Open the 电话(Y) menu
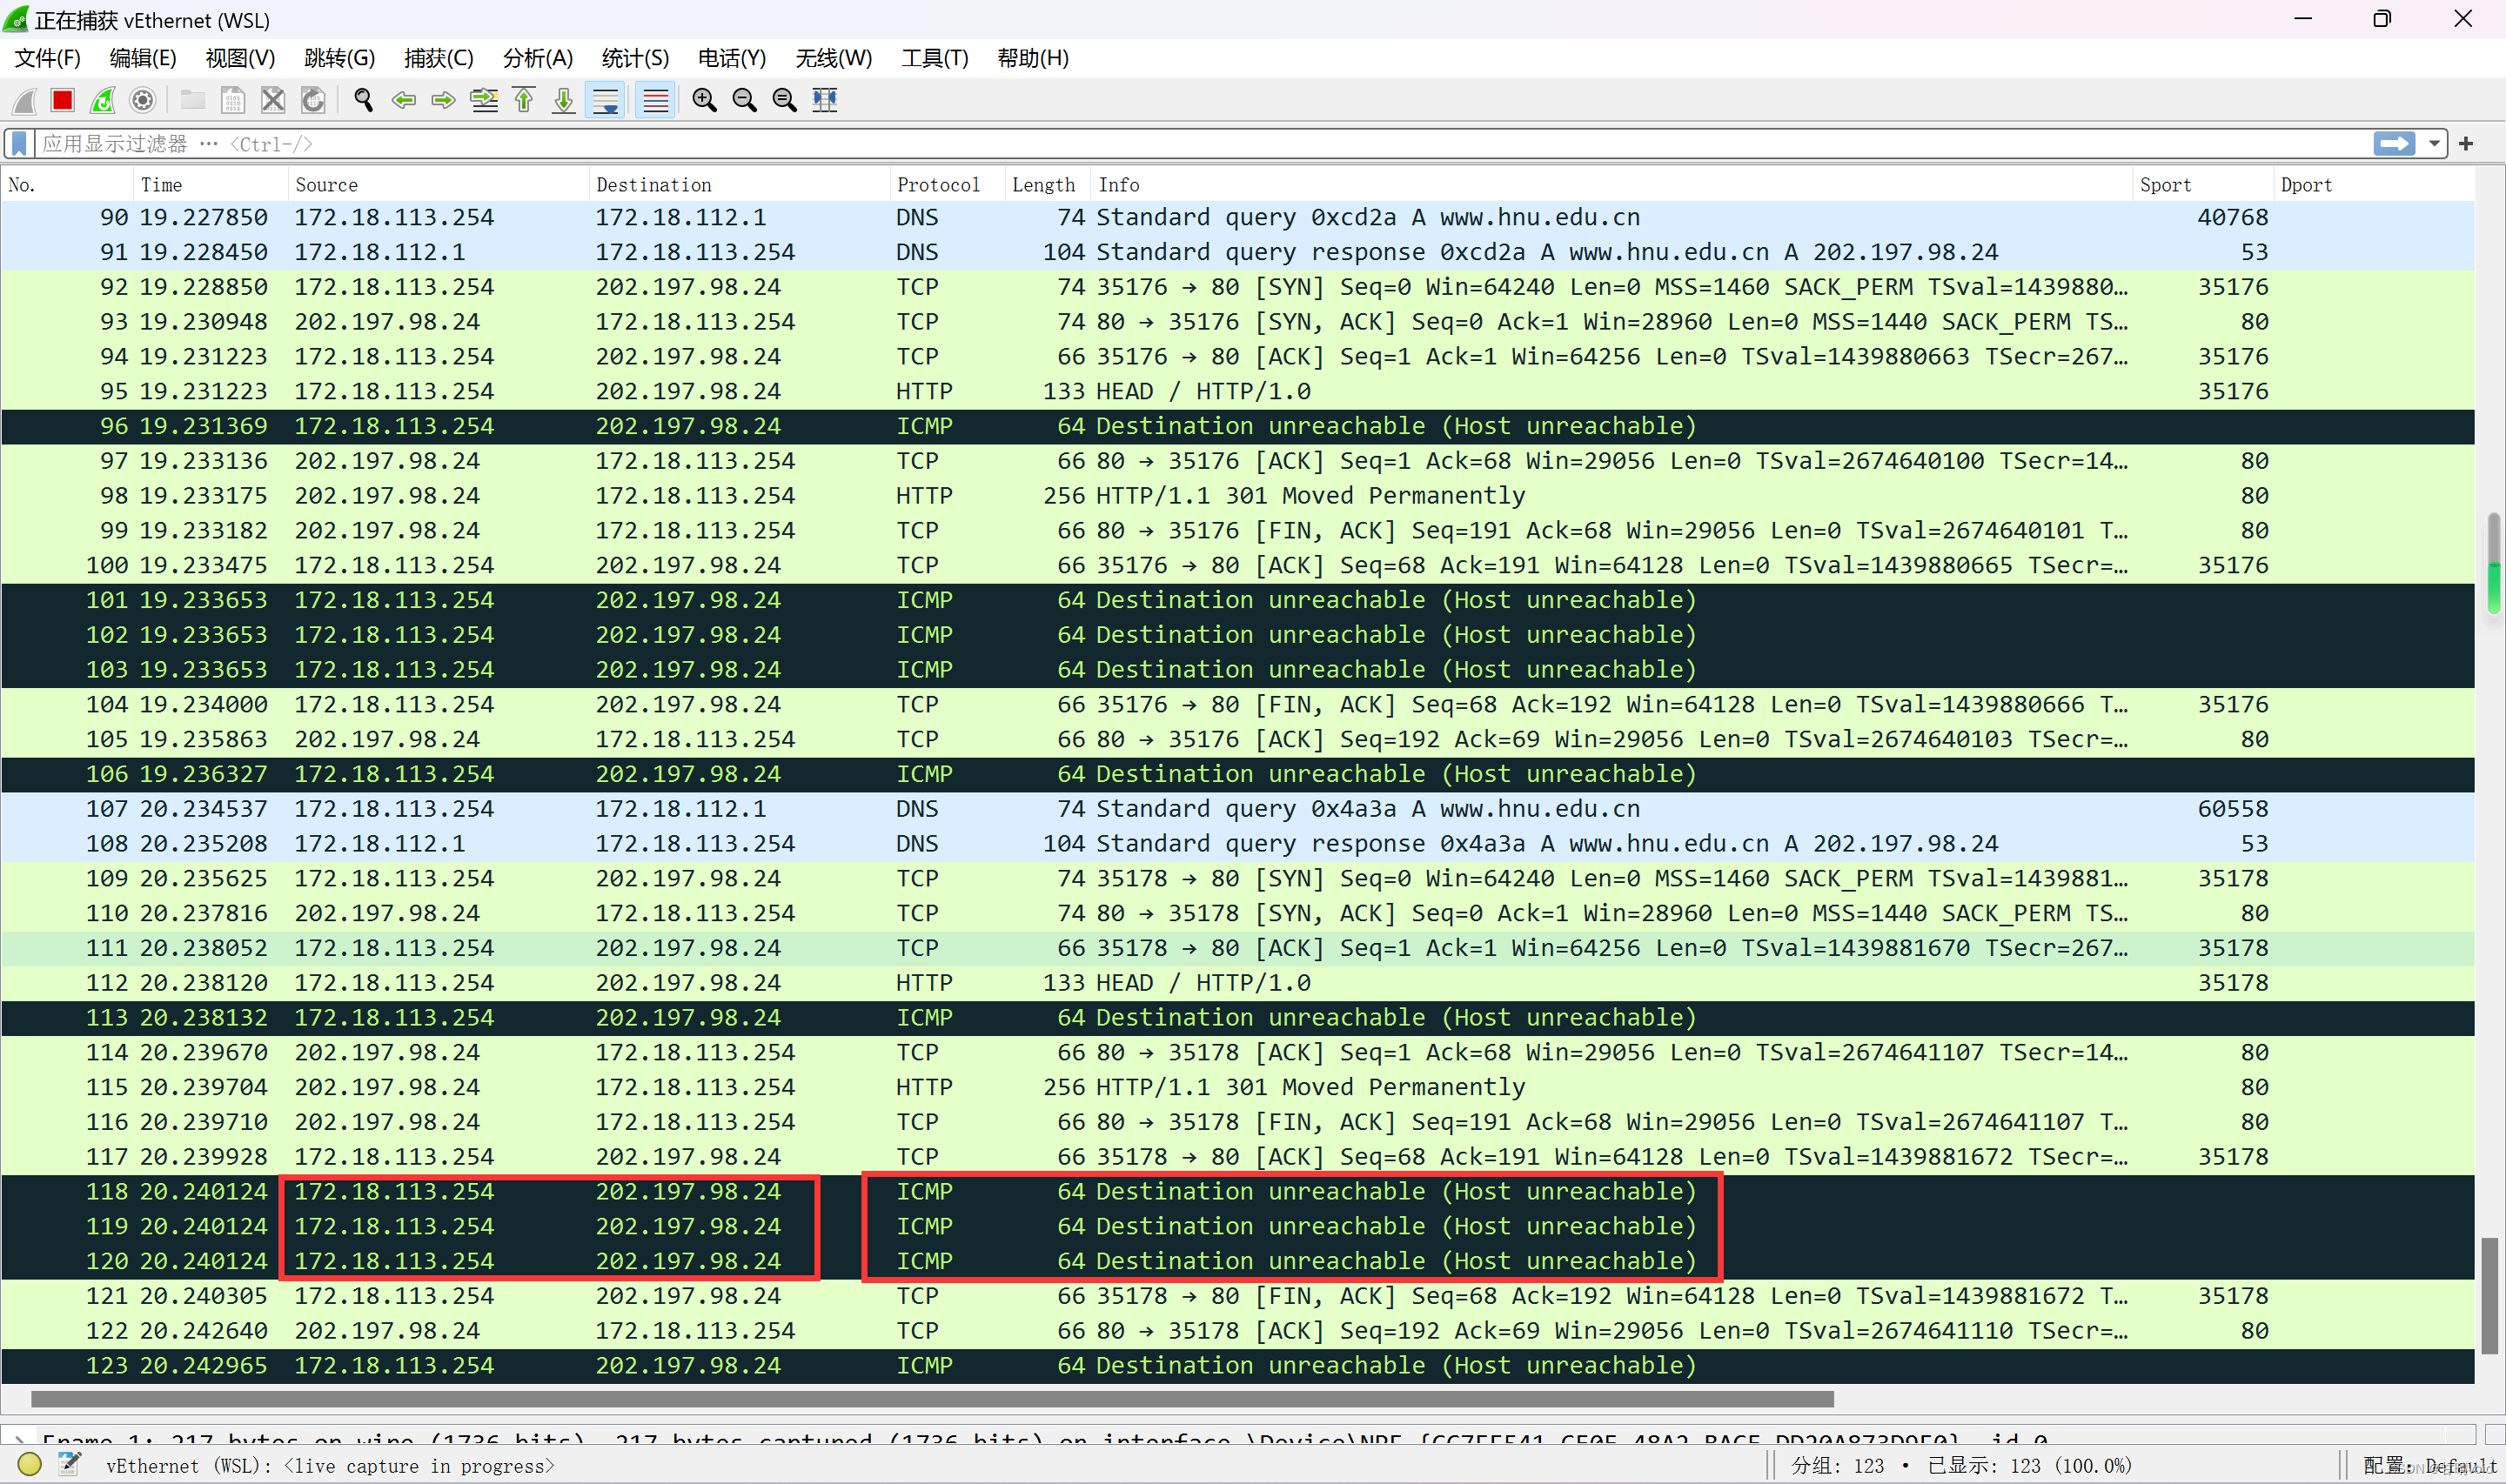 pos(732,58)
